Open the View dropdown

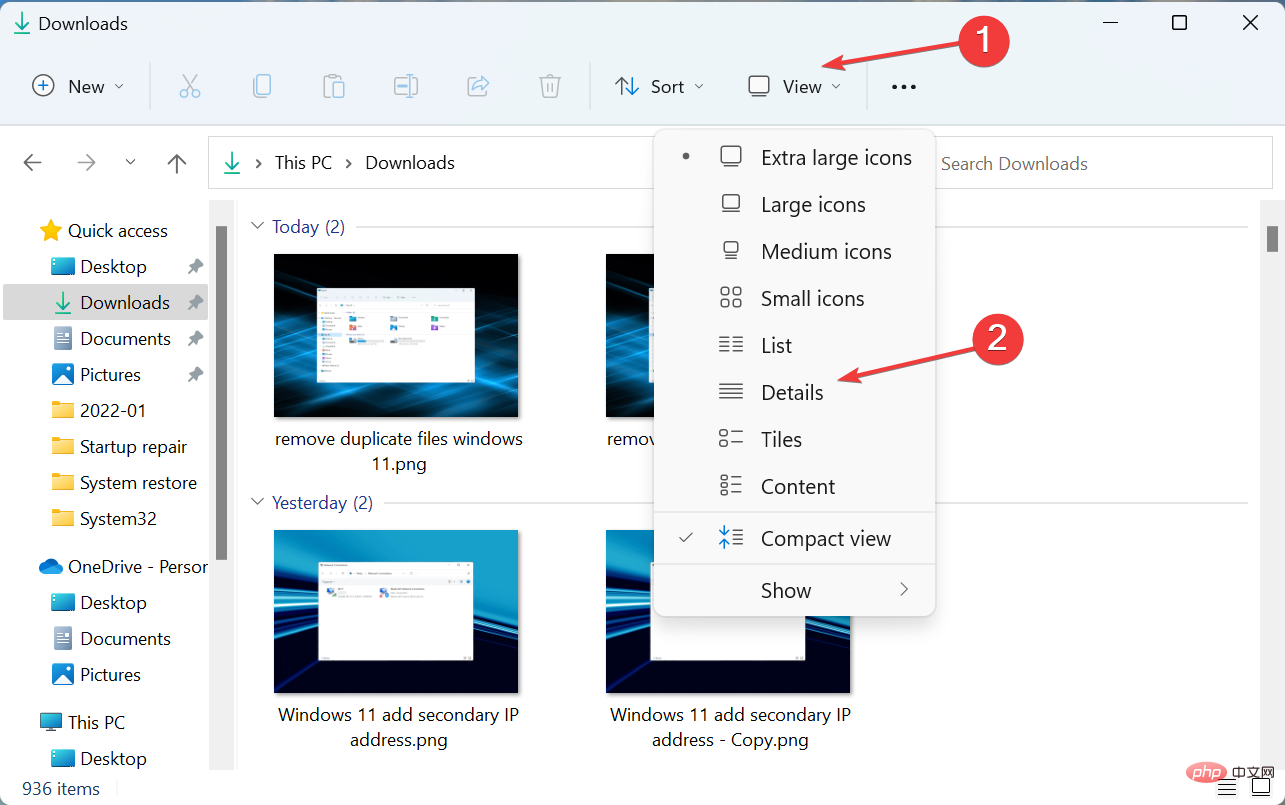pos(795,87)
